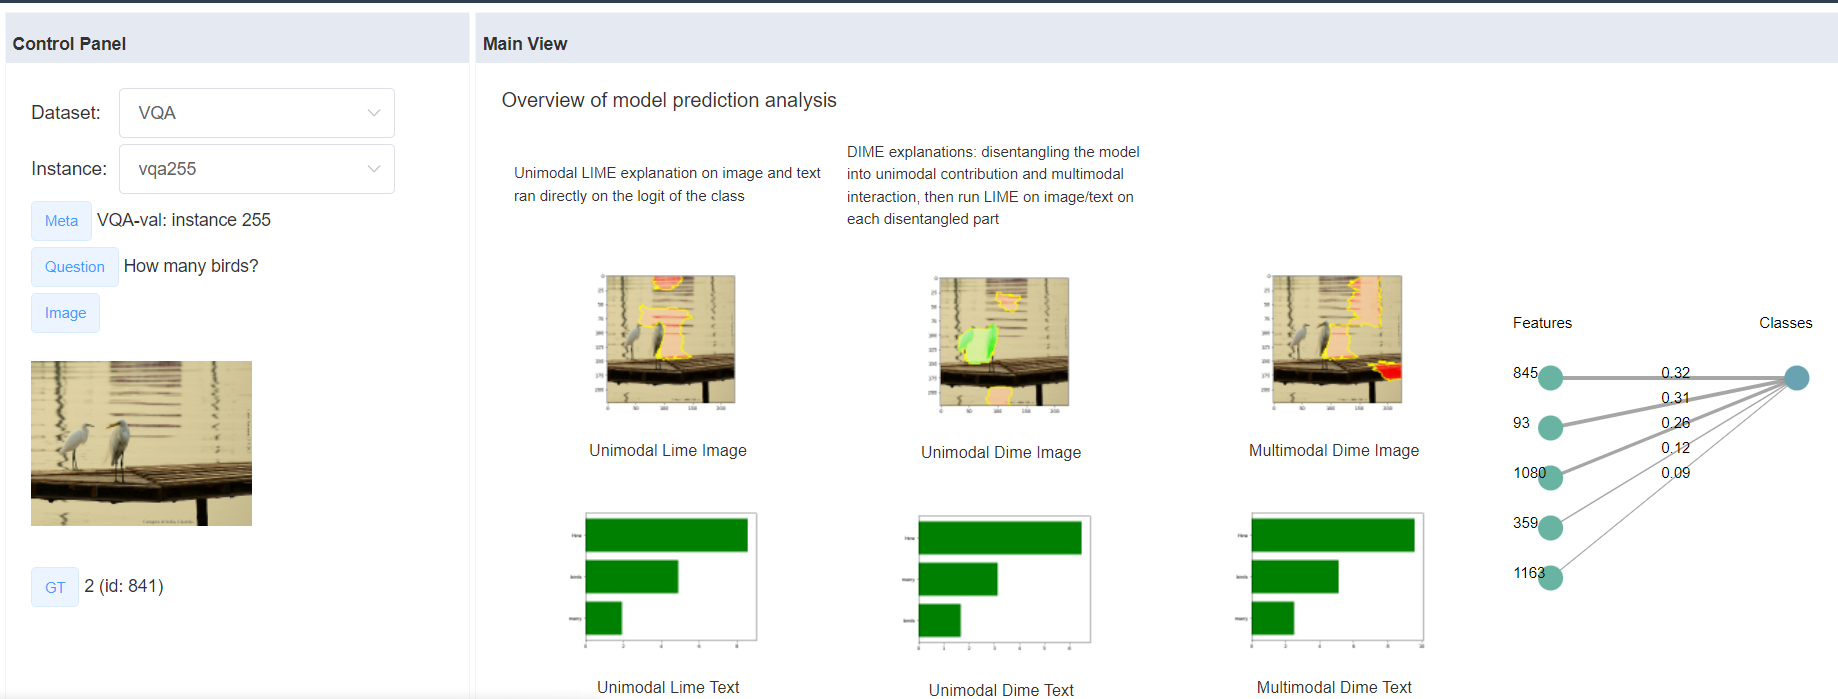This screenshot has width=1838, height=699.
Task: Click the Unimodal Lime Text bar chart
Action: pyautogui.click(x=667, y=580)
